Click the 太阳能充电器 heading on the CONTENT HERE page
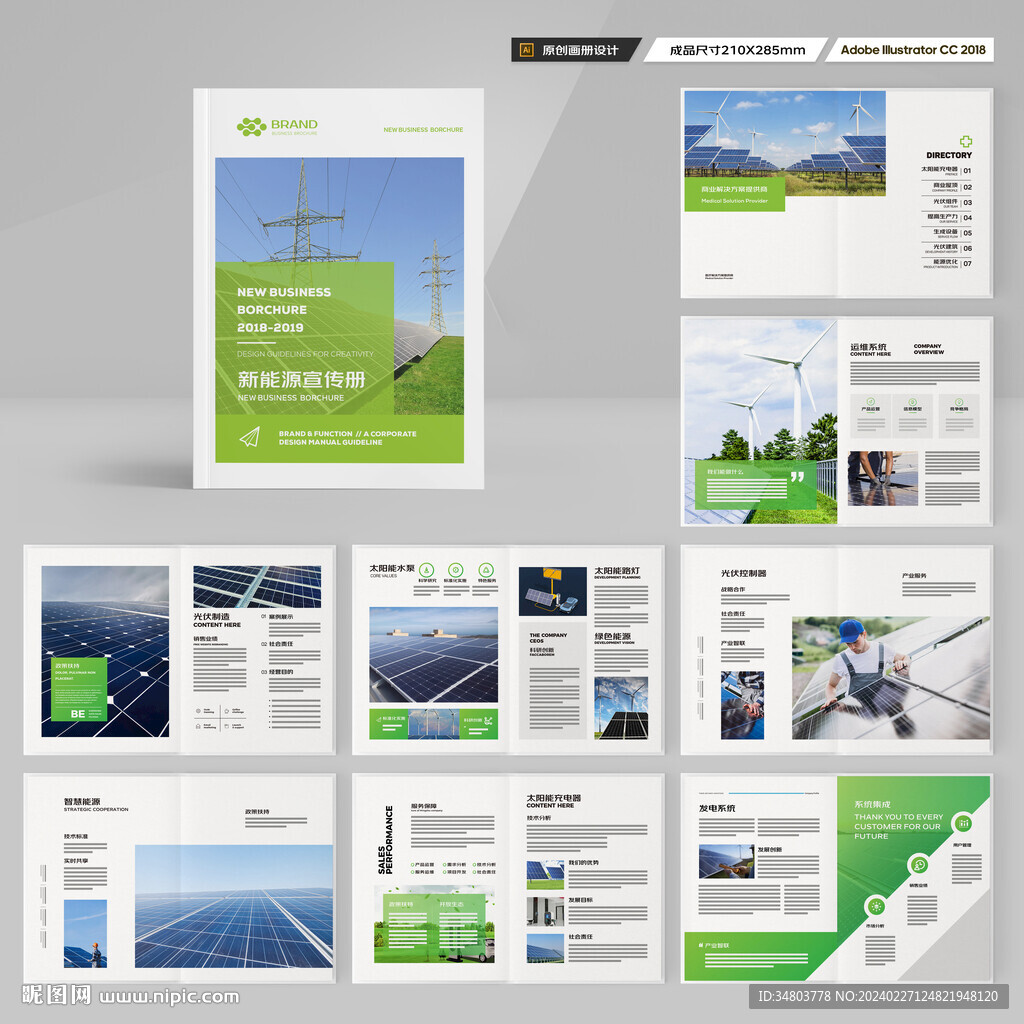The width and height of the screenshot is (1024, 1024). coord(553,797)
